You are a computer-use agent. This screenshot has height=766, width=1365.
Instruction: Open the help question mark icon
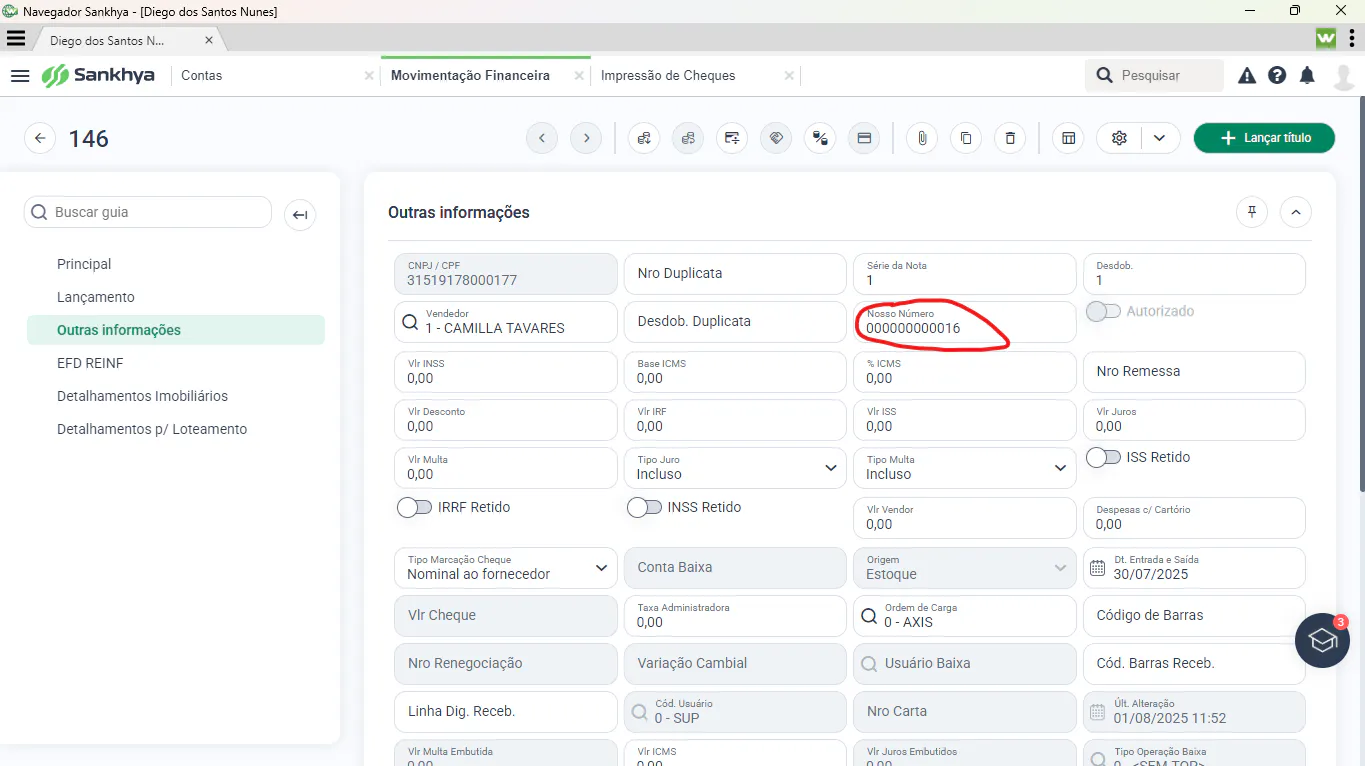tap(1277, 75)
